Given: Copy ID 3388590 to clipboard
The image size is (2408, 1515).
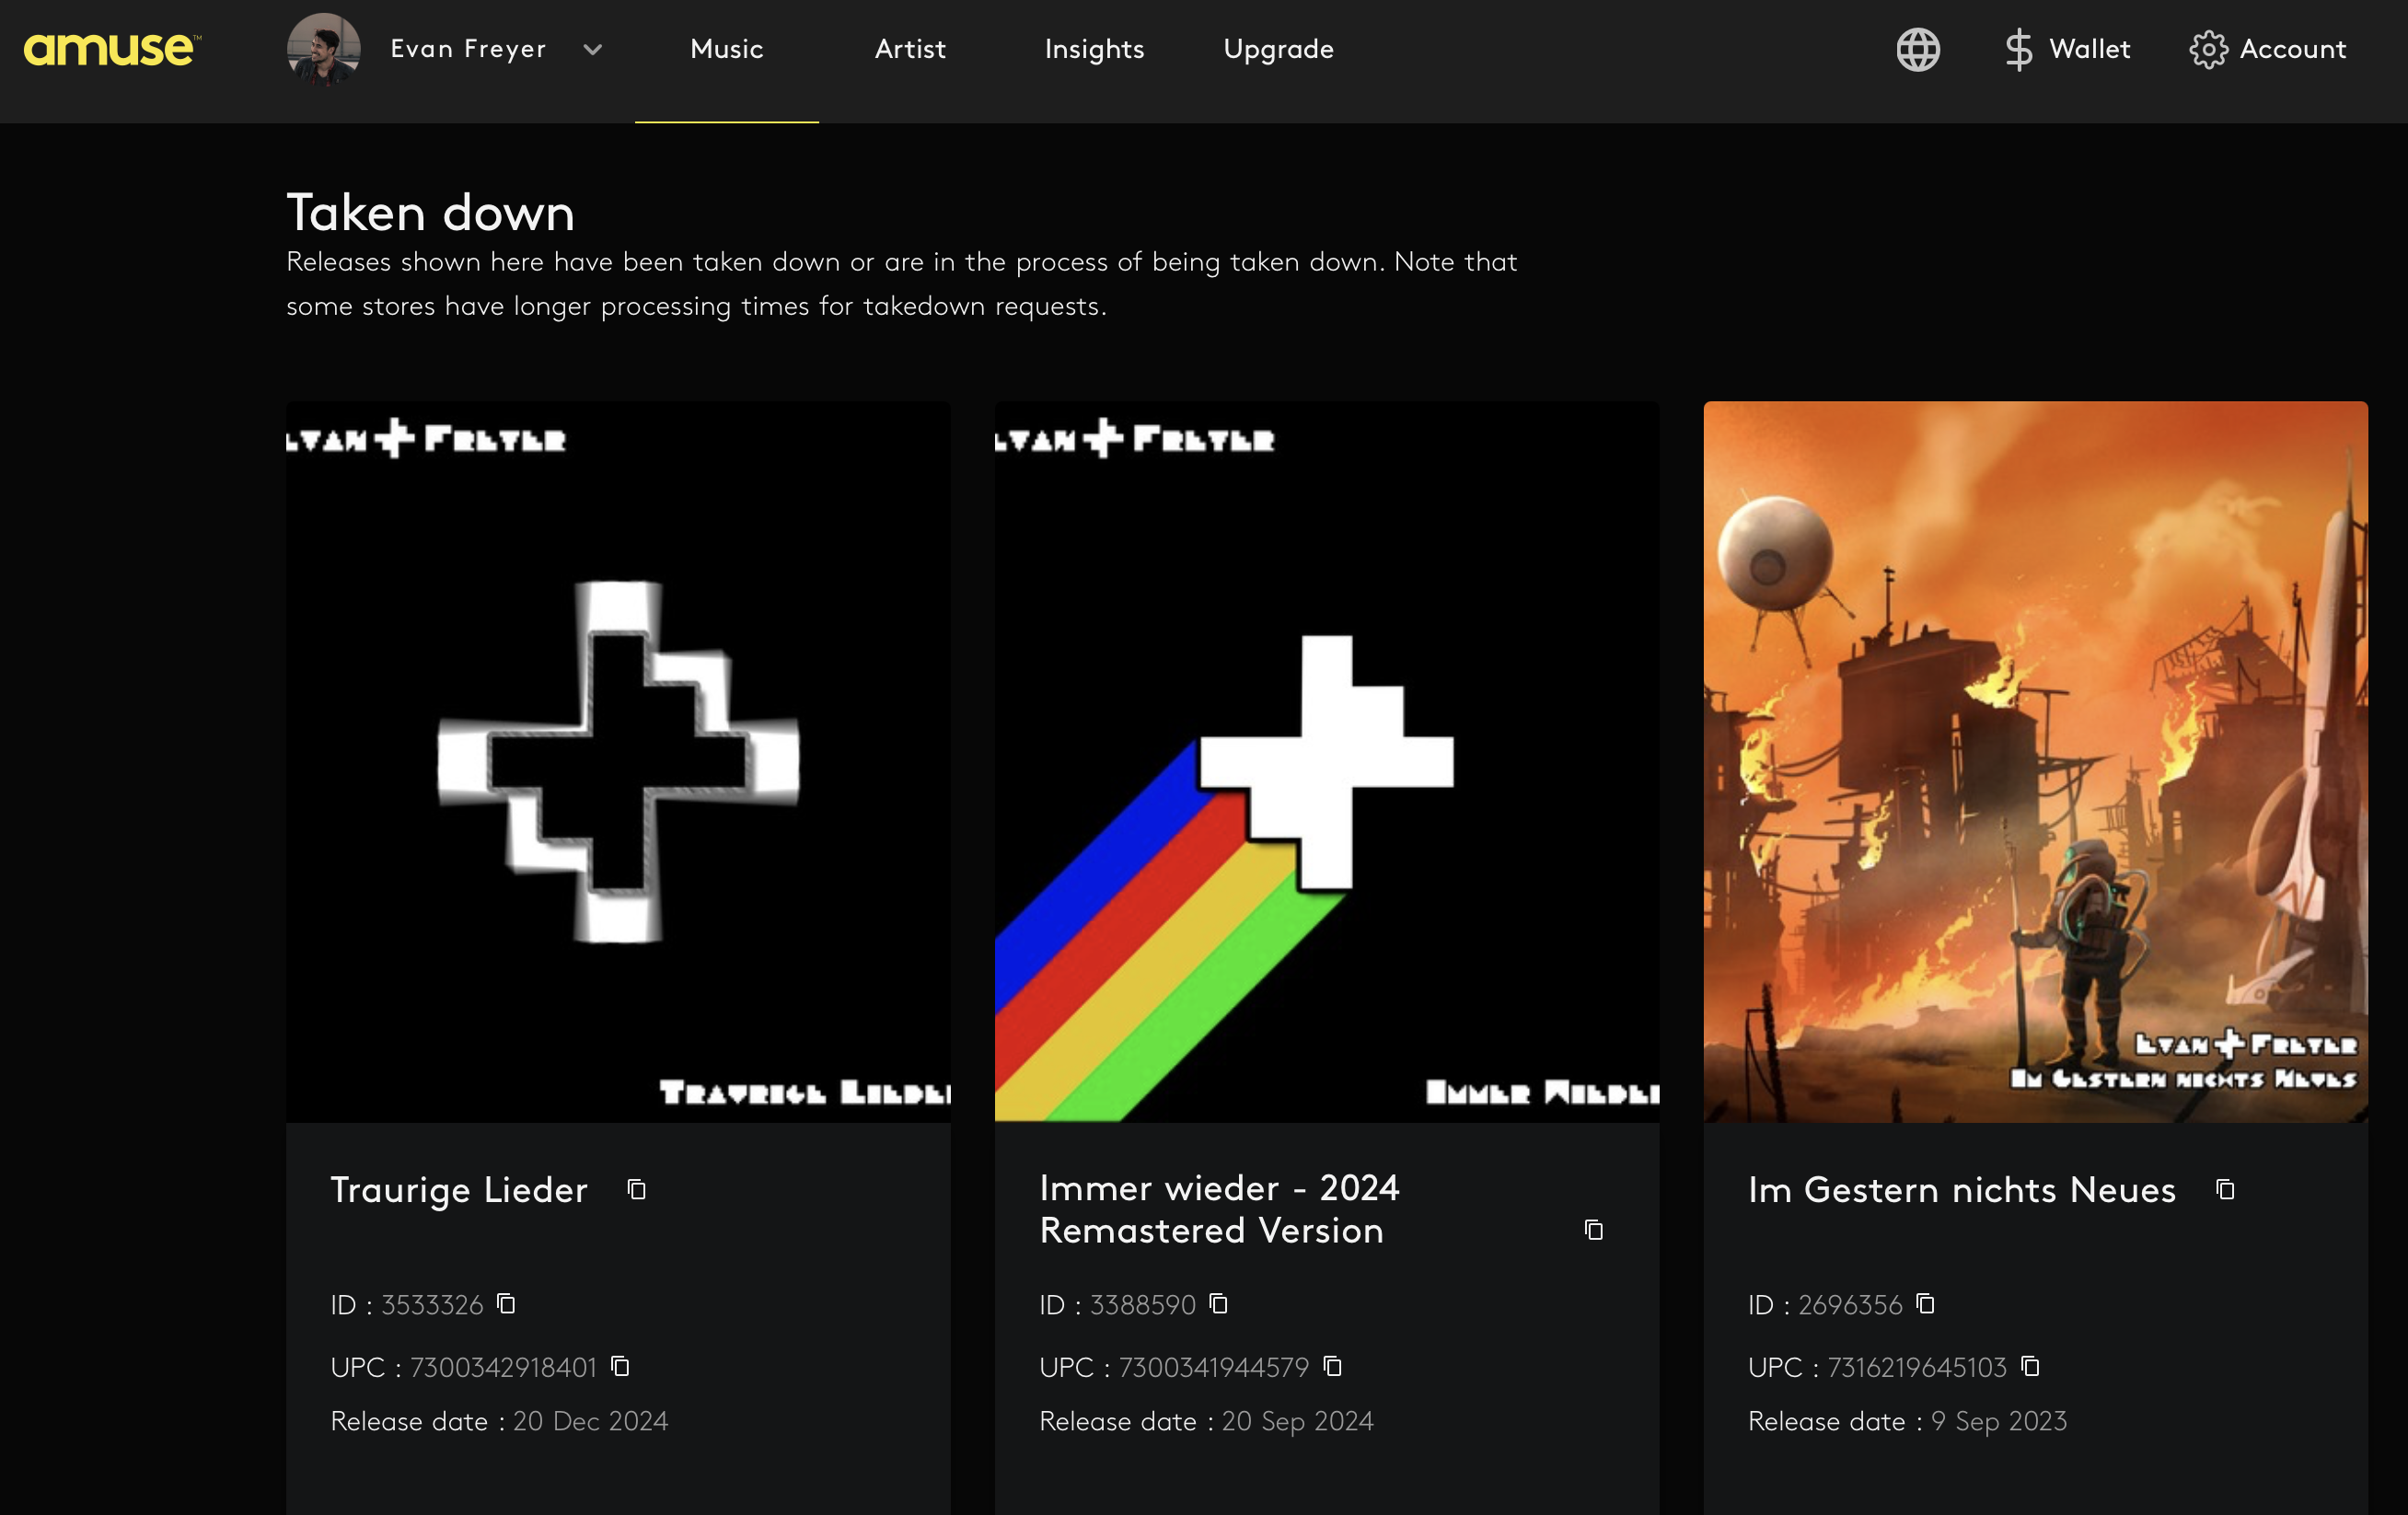Looking at the screenshot, I should click(1218, 1304).
